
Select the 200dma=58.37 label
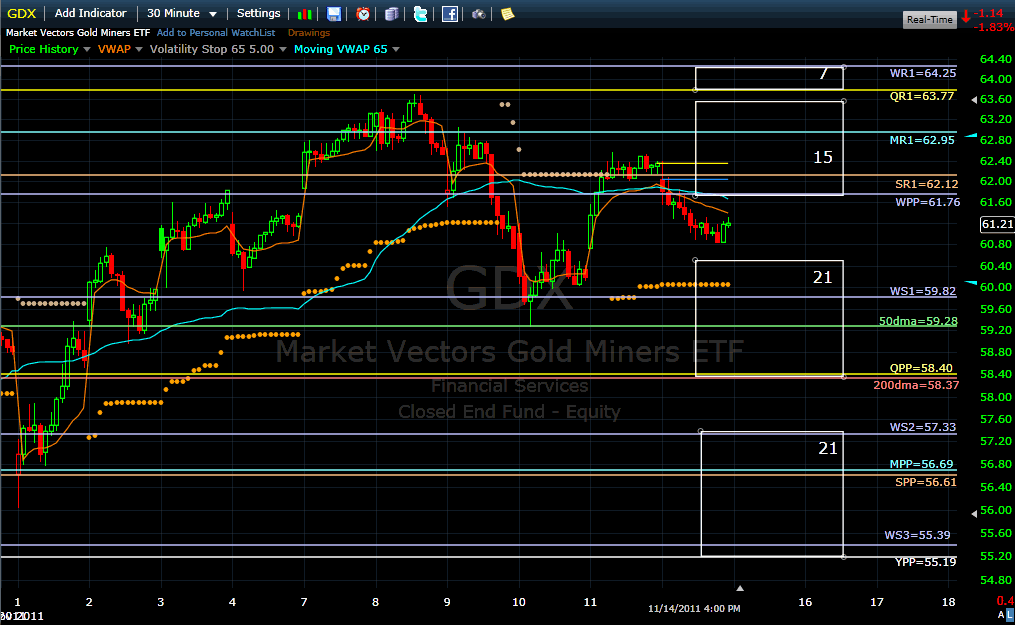pos(916,385)
